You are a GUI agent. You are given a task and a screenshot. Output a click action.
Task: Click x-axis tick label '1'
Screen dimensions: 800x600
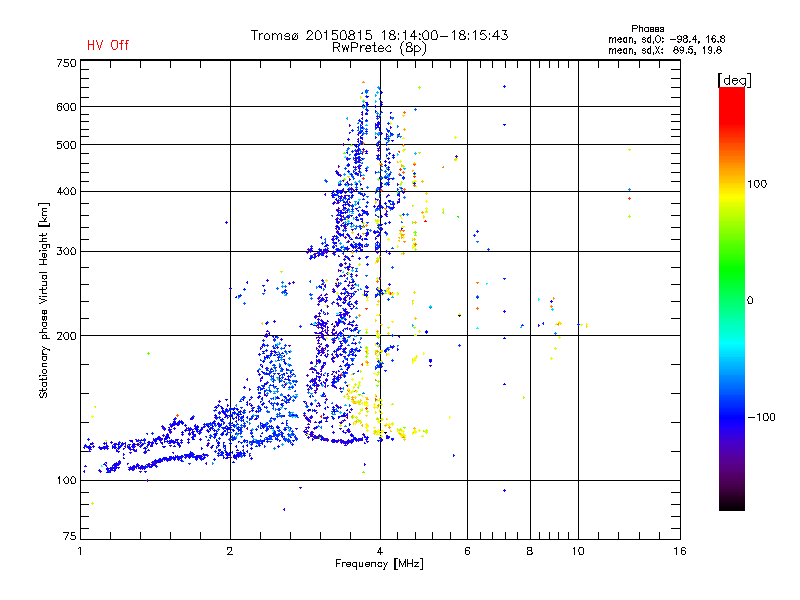(80, 551)
